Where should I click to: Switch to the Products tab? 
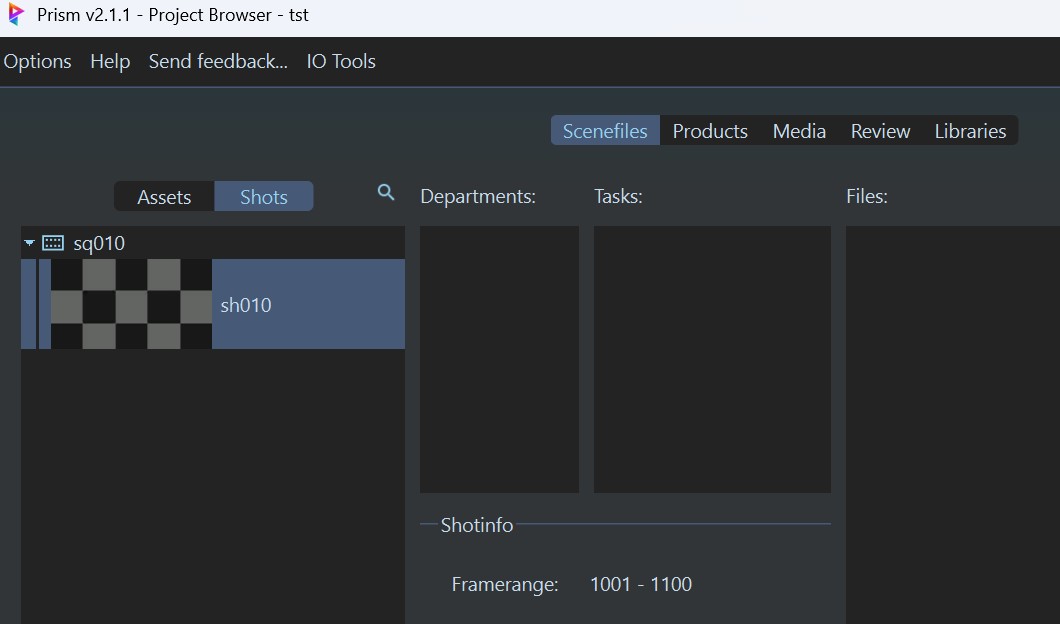tap(710, 131)
